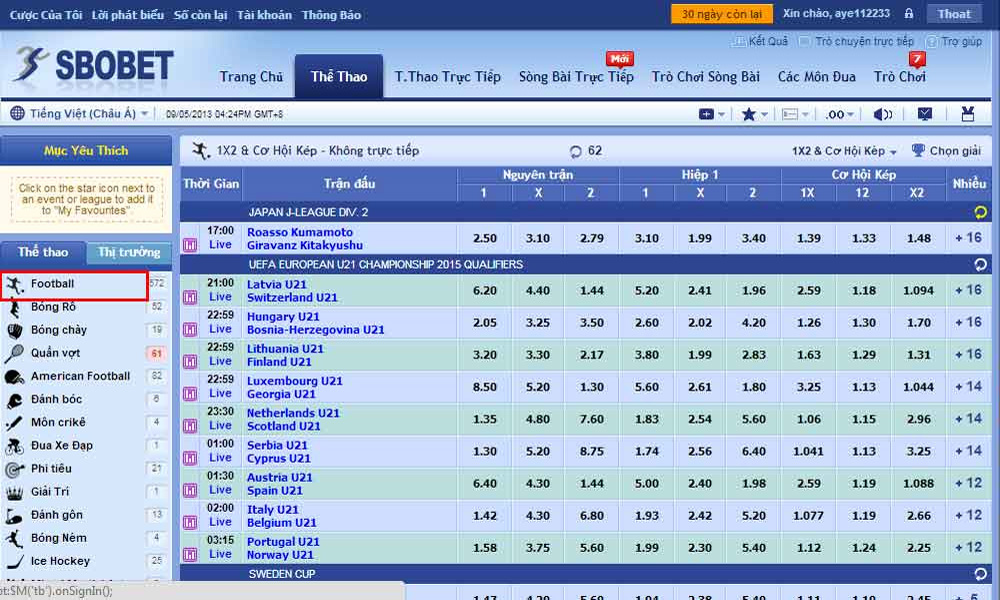This screenshot has width=1000, height=600.
Task: Go to the Trang Chủ menu
Action: (251, 77)
